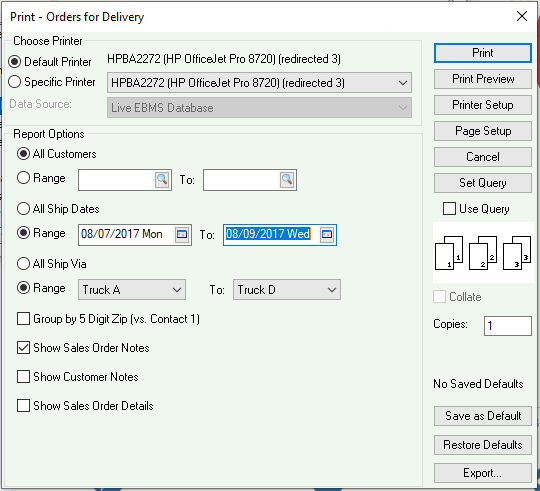The width and height of the screenshot is (540, 491).
Task: Click into the Copies input field
Action: click(x=508, y=325)
